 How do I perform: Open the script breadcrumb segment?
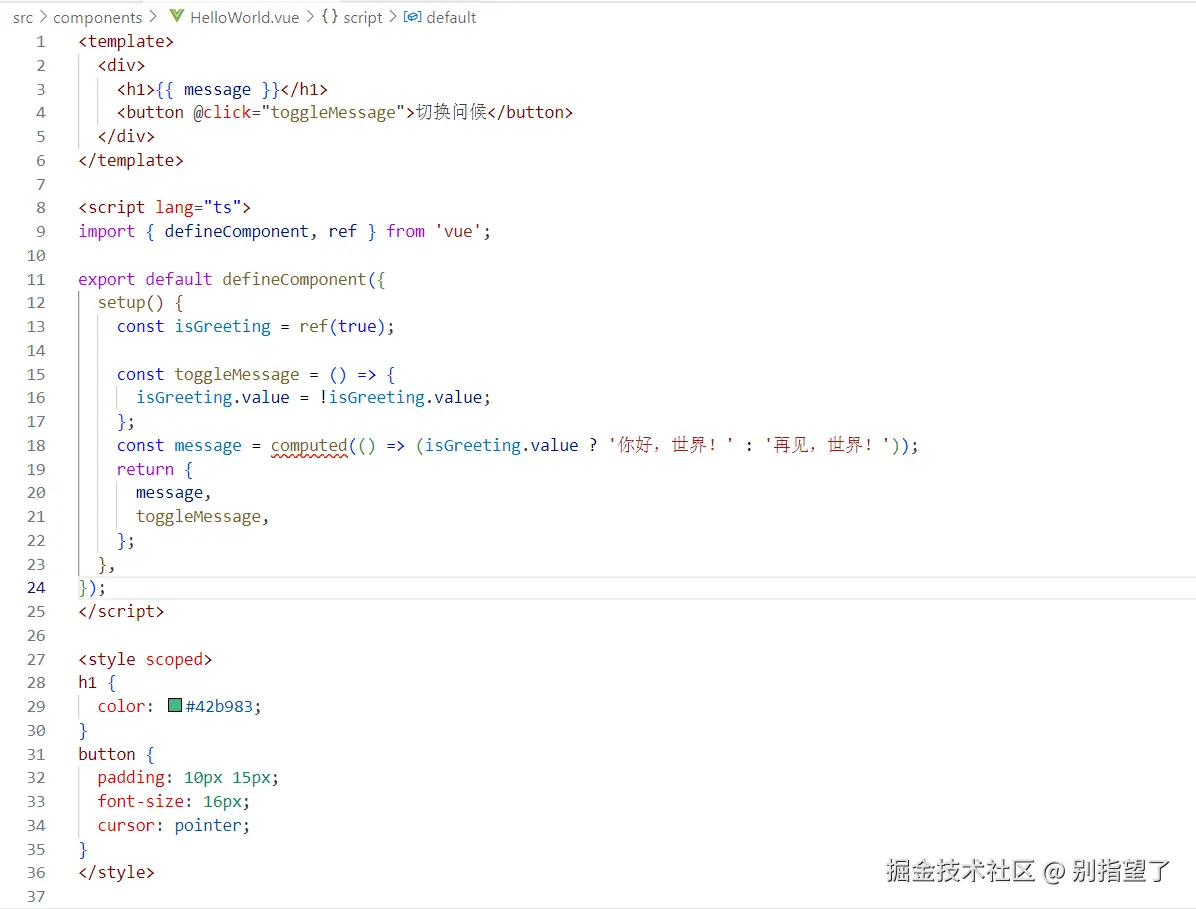pos(362,17)
